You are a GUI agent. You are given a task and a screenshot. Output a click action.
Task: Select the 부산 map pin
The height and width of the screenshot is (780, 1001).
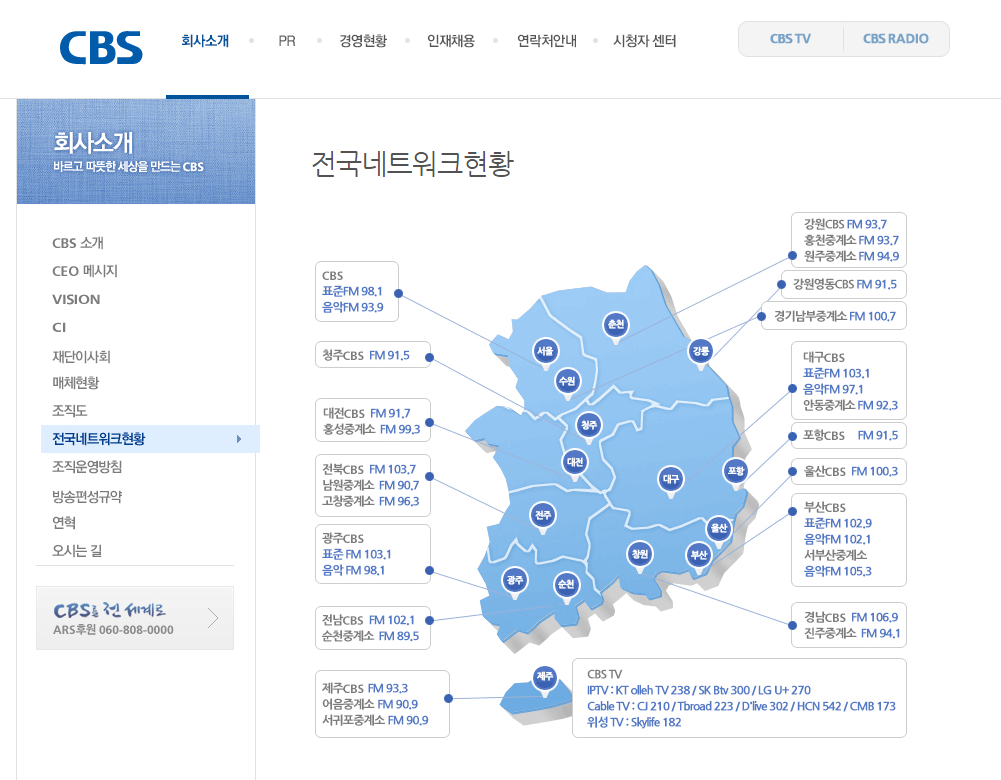(699, 557)
